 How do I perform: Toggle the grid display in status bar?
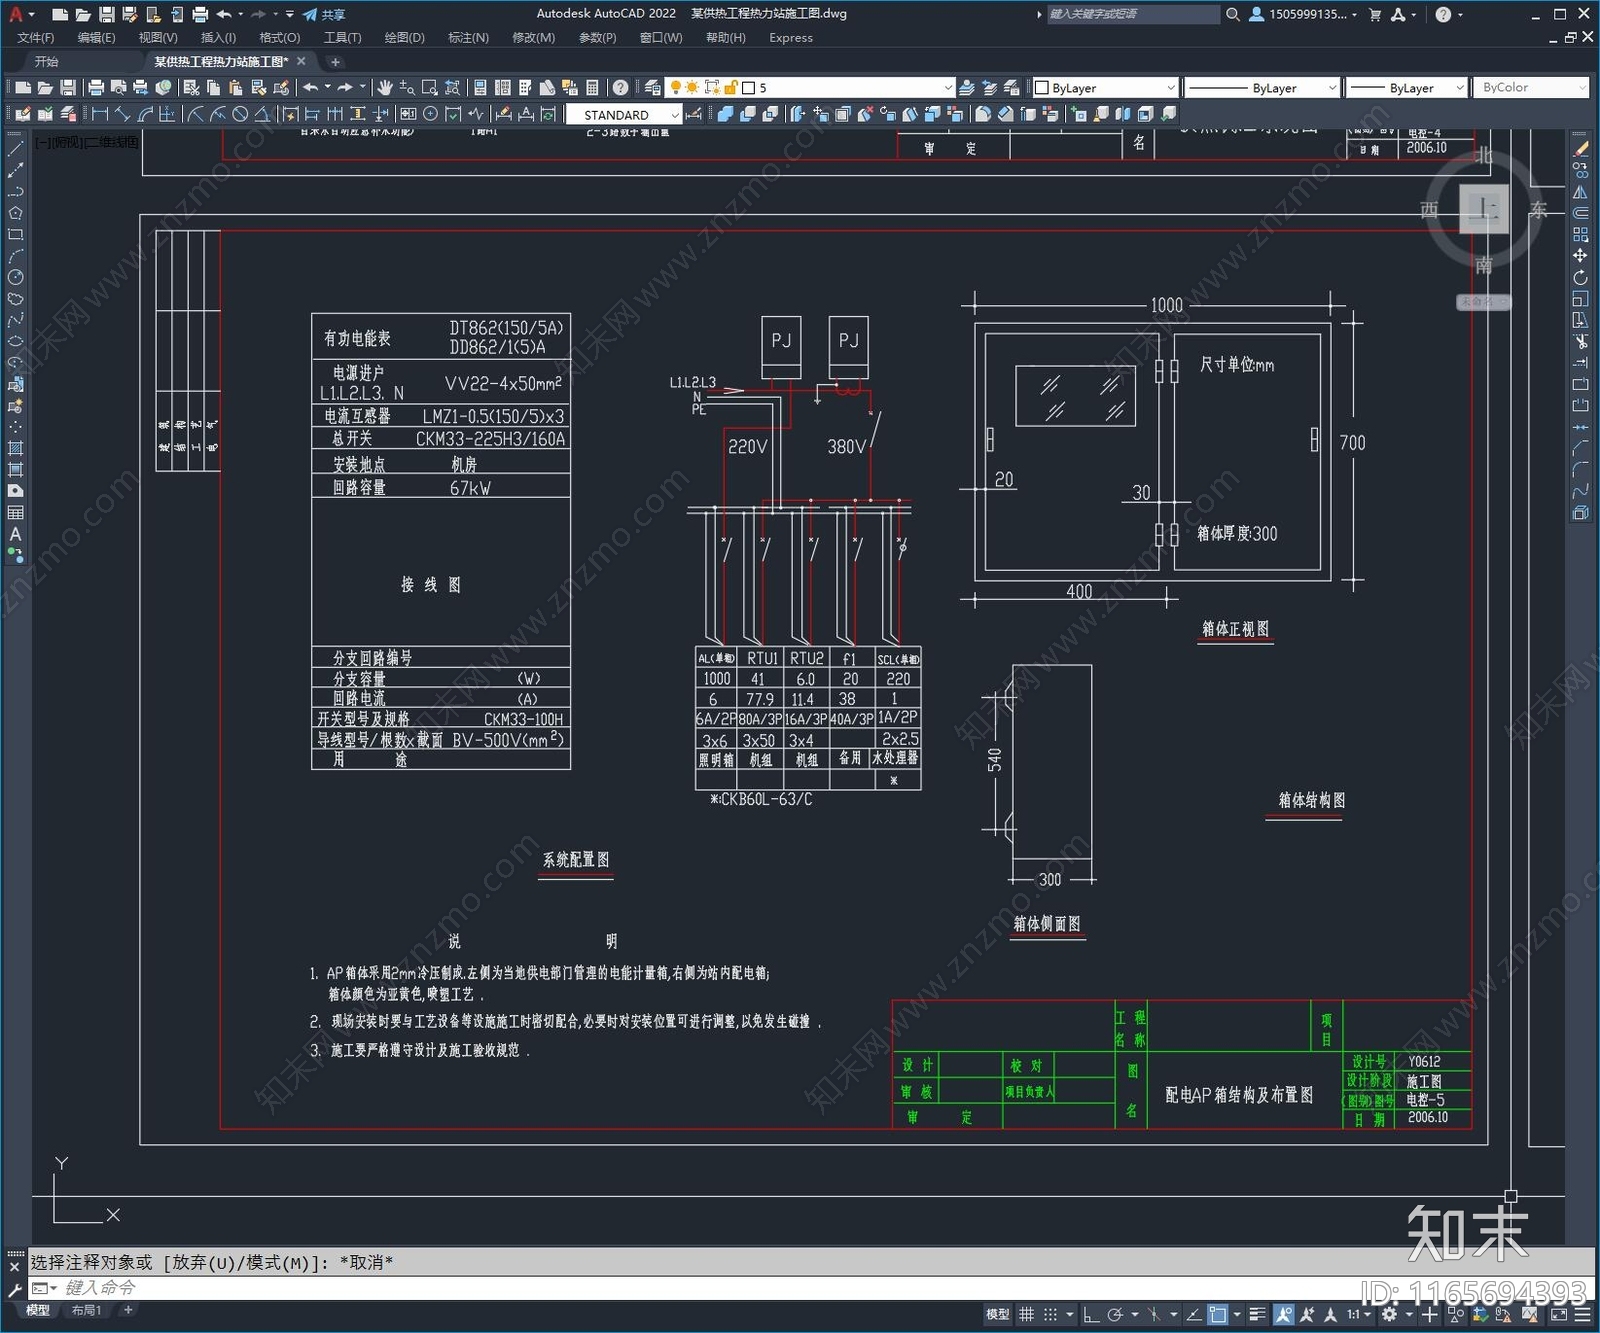coord(1026,1314)
